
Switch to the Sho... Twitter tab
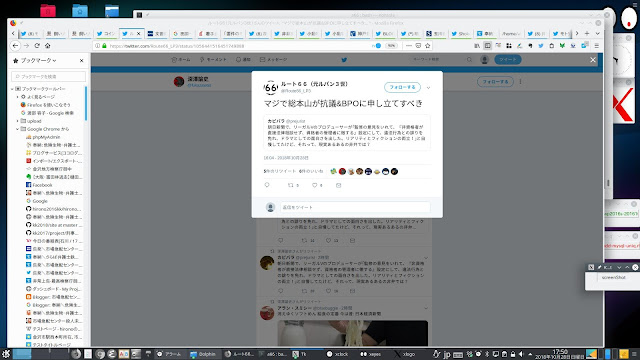(x=461, y=33)
